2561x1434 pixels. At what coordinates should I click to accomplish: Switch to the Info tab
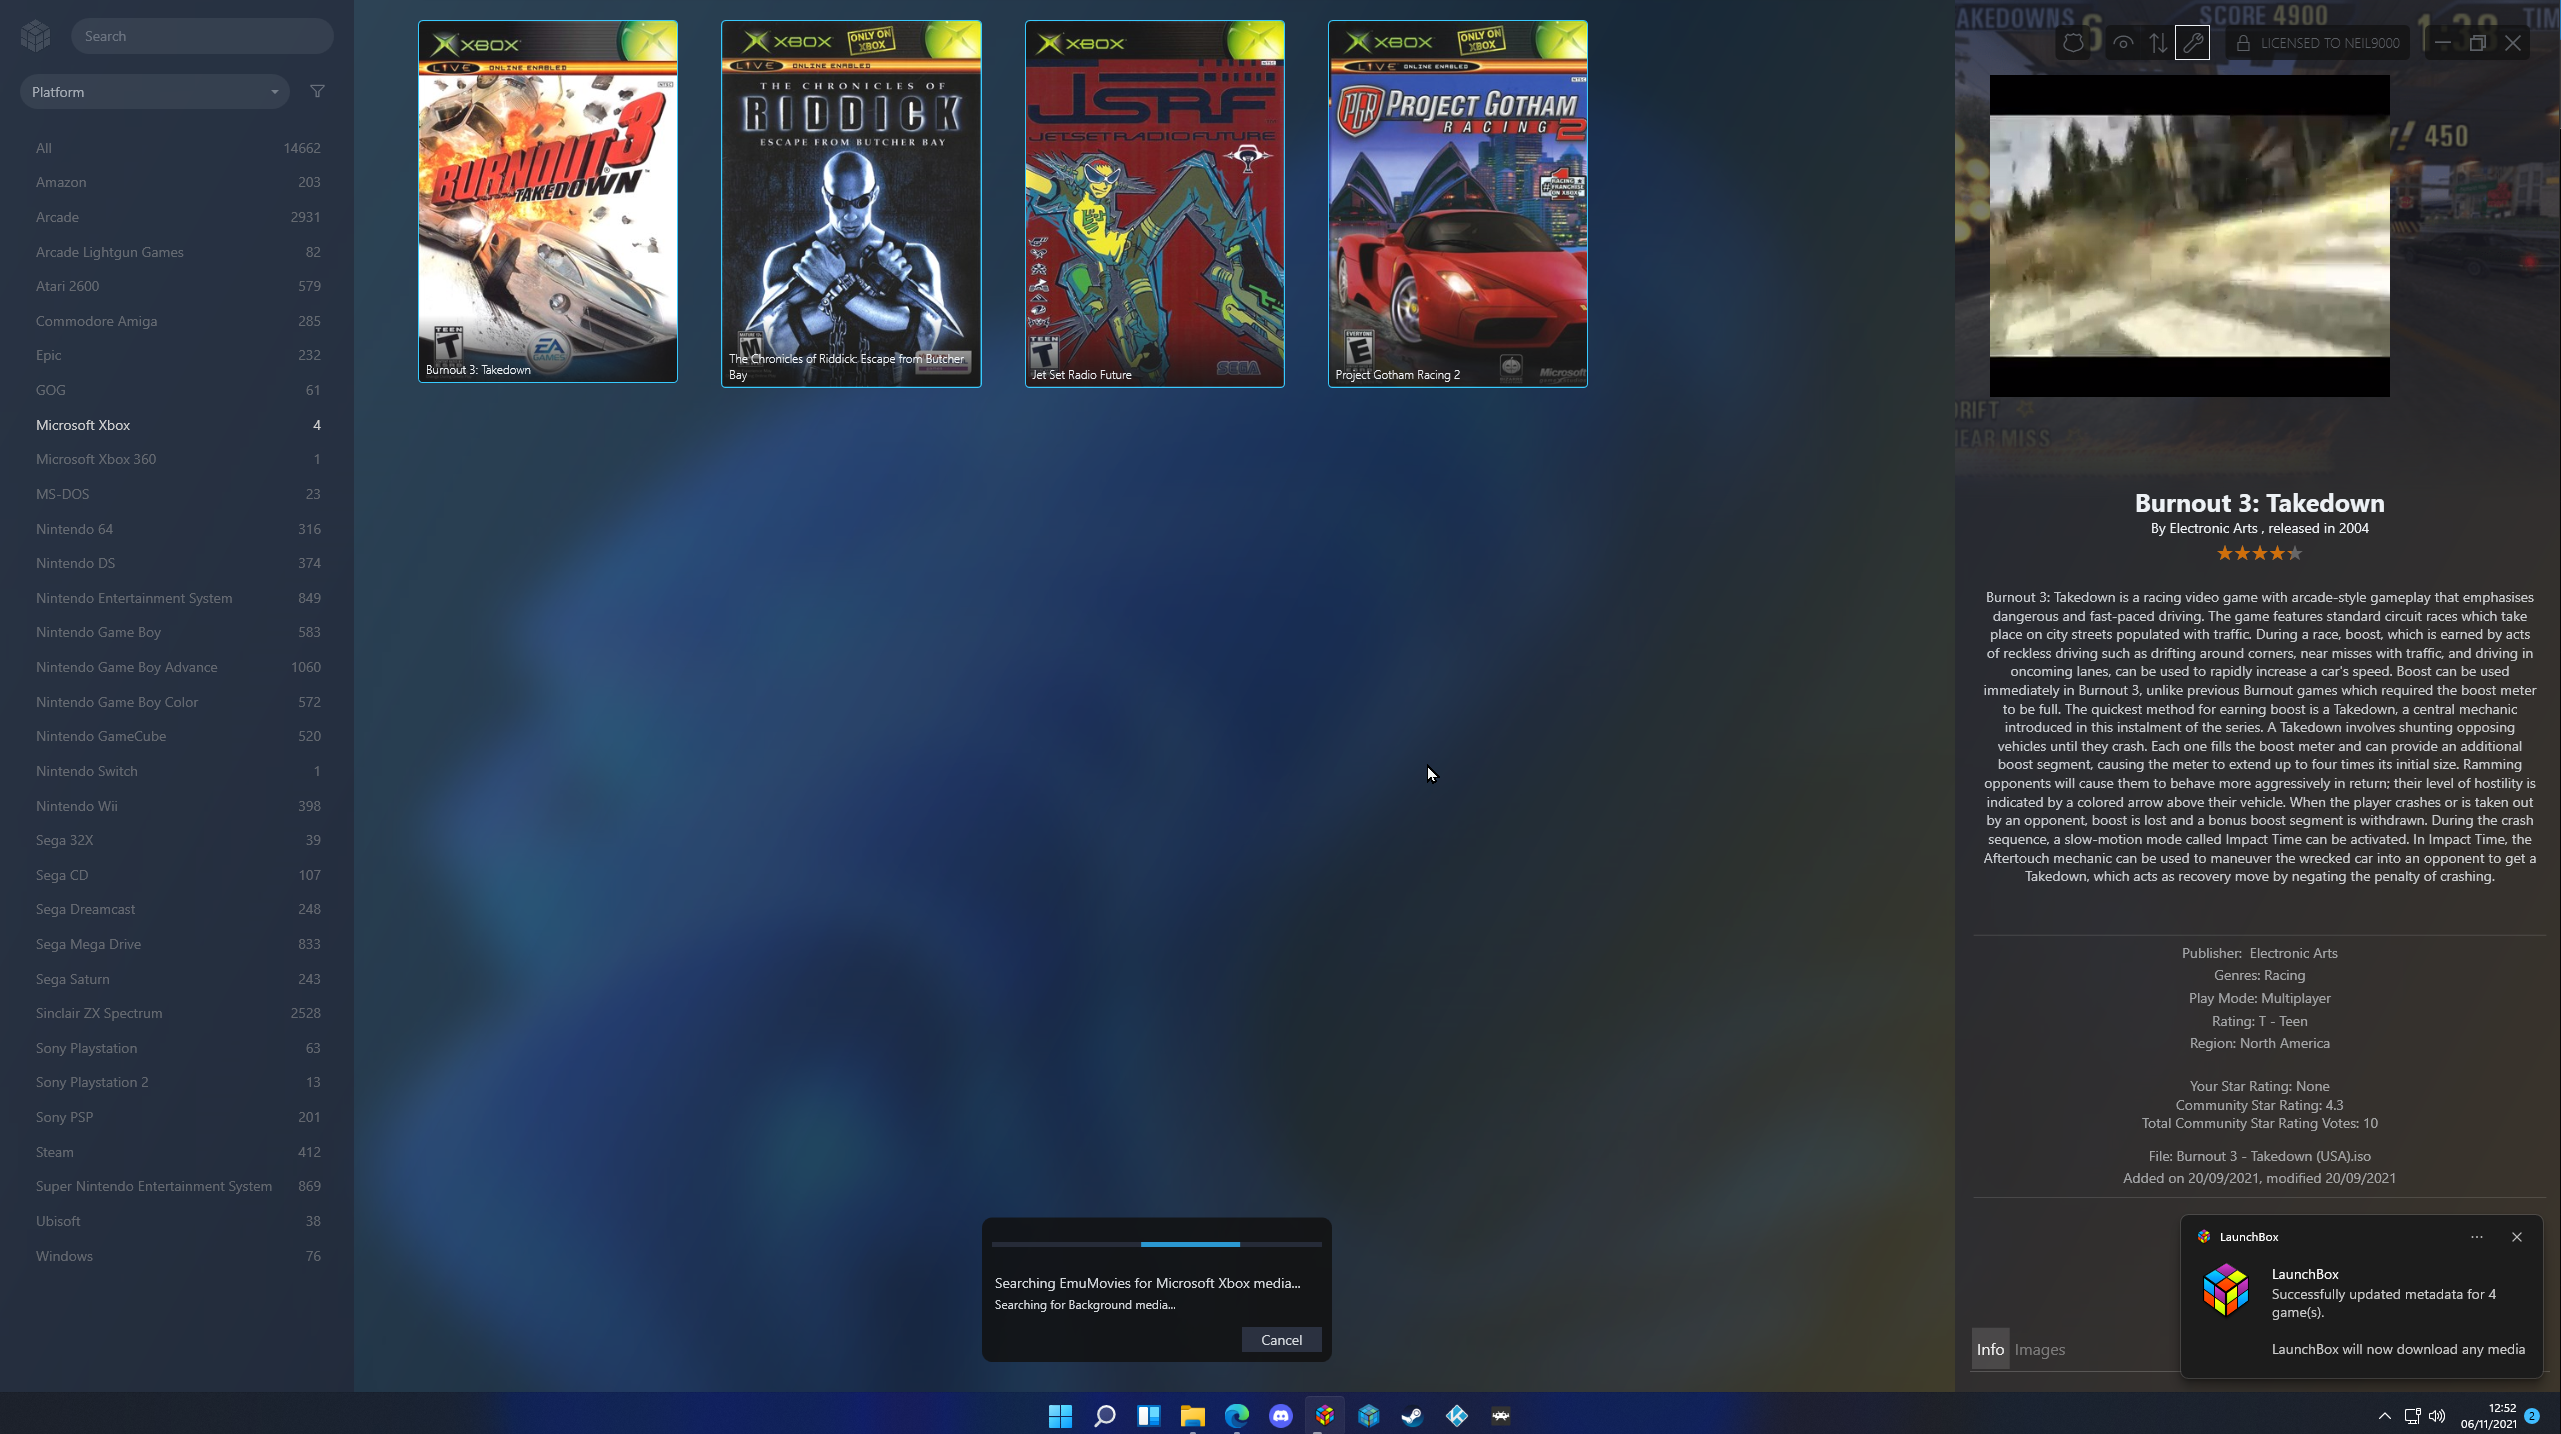click(x=1990, y=1350)
